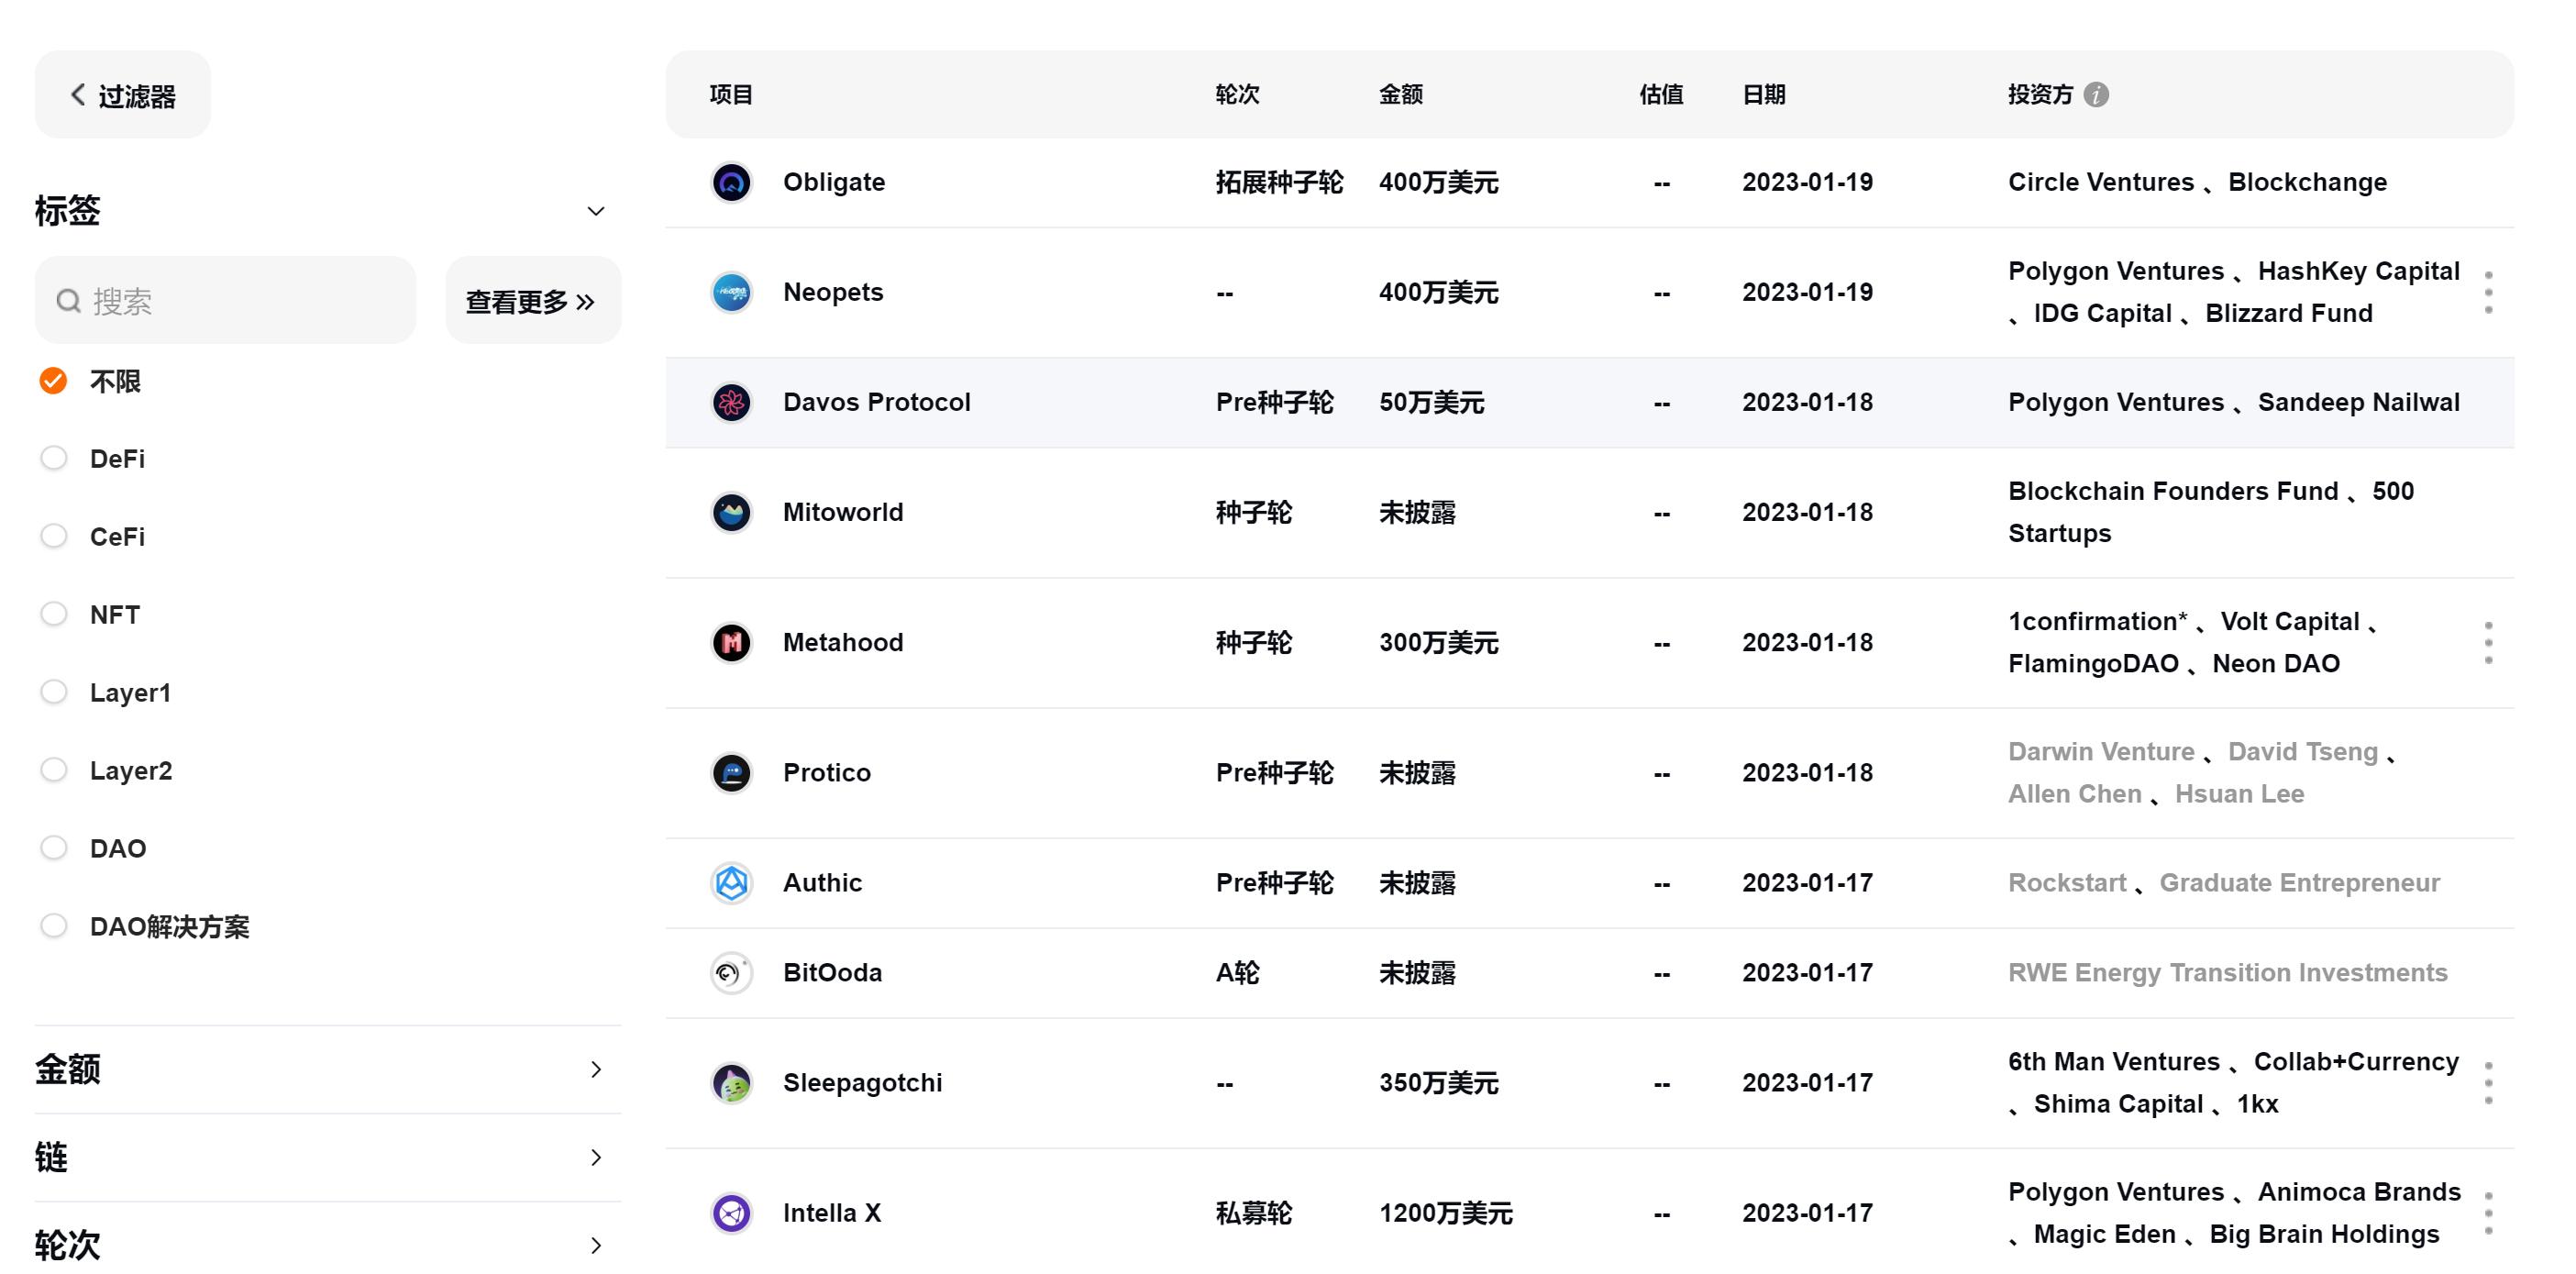Click the 金额 column header in the table
The width and height of the screenshot is (2576, 1274).
tap(1399, 94)
